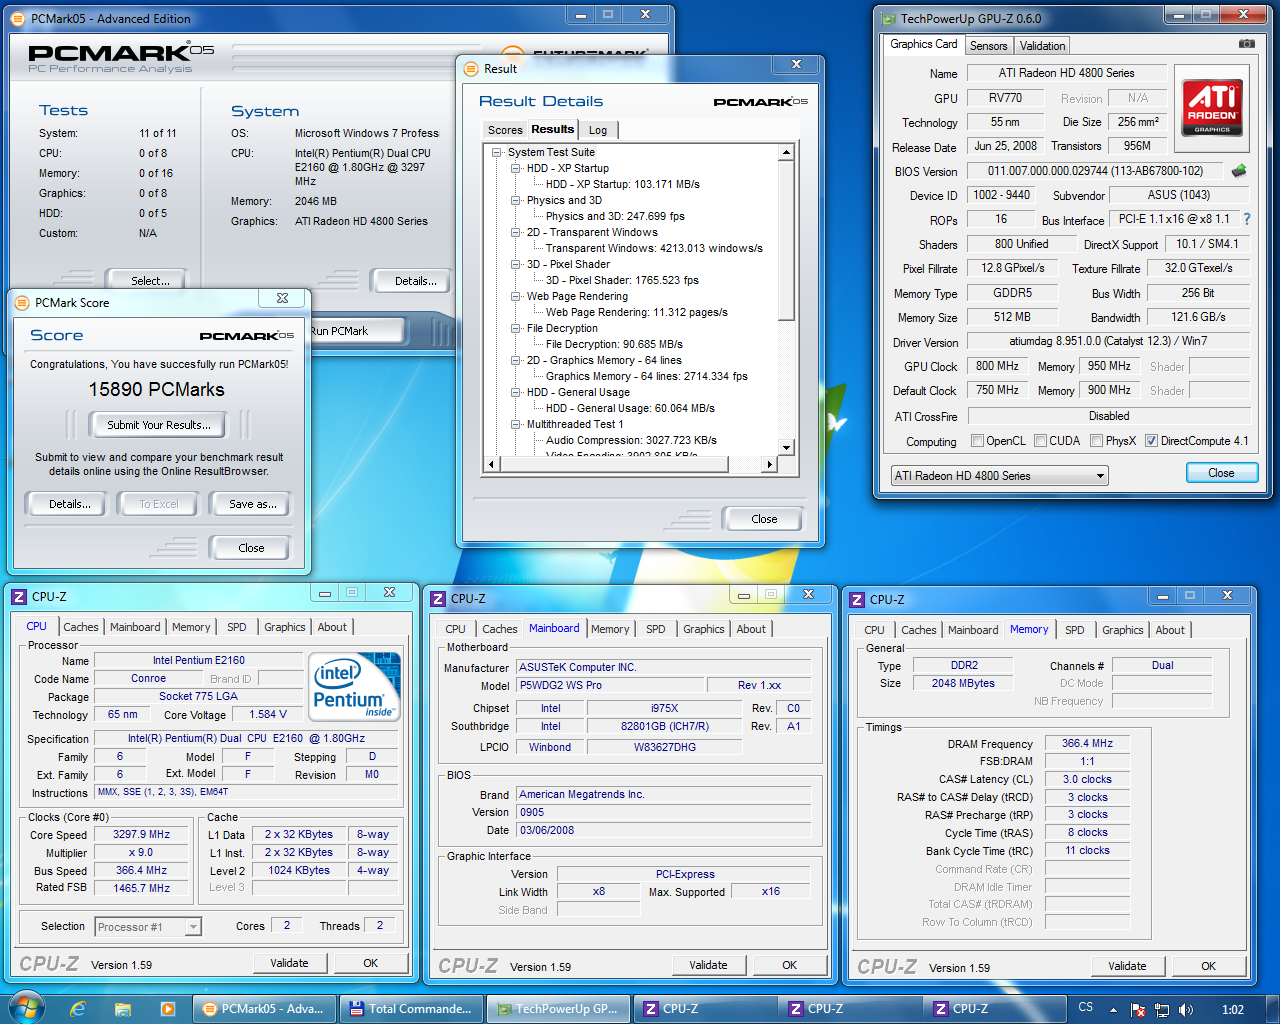Switch to Total Commander taskbar button

(410, 1009)
